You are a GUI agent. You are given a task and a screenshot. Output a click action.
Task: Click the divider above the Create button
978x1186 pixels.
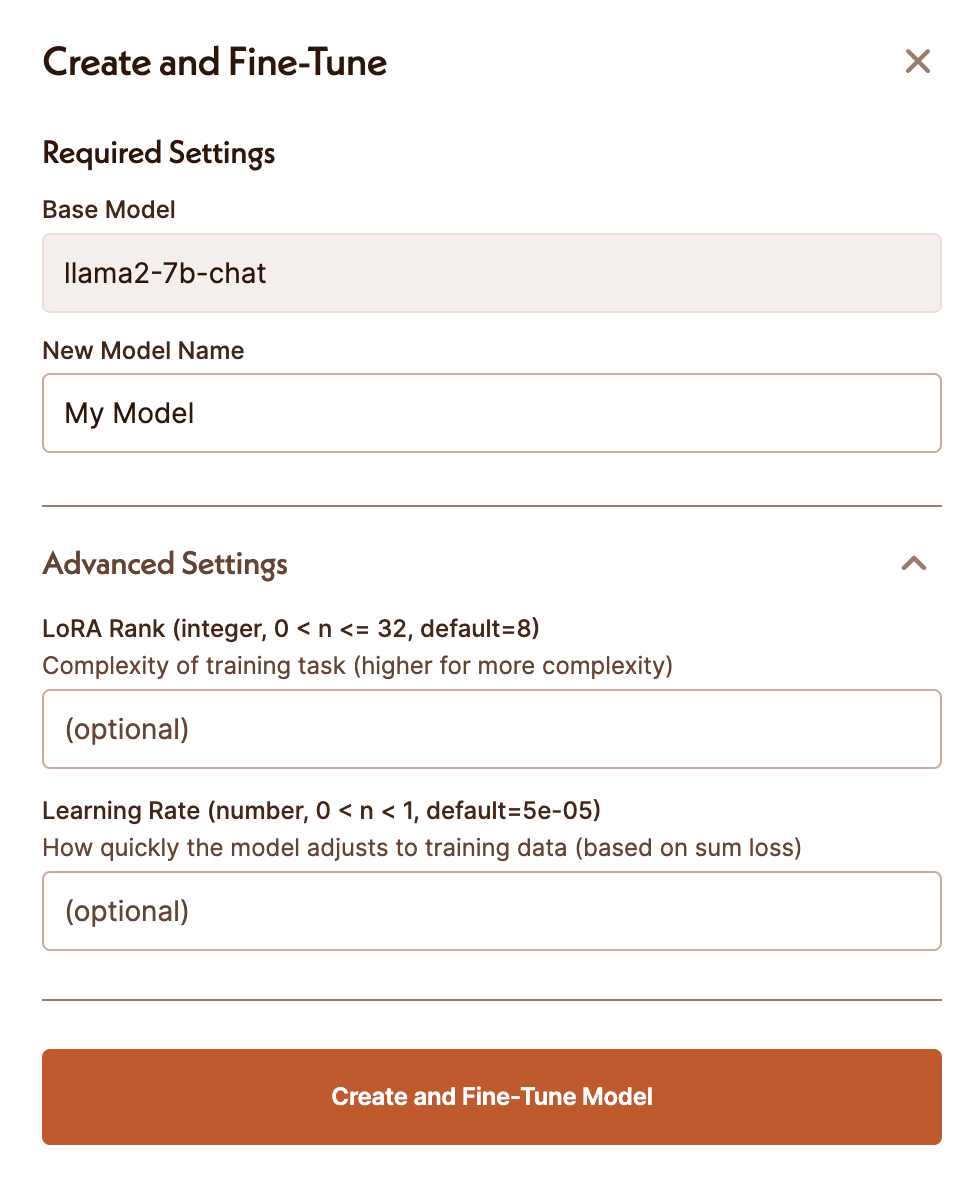pyautogui.click(x=491, y=1000)
